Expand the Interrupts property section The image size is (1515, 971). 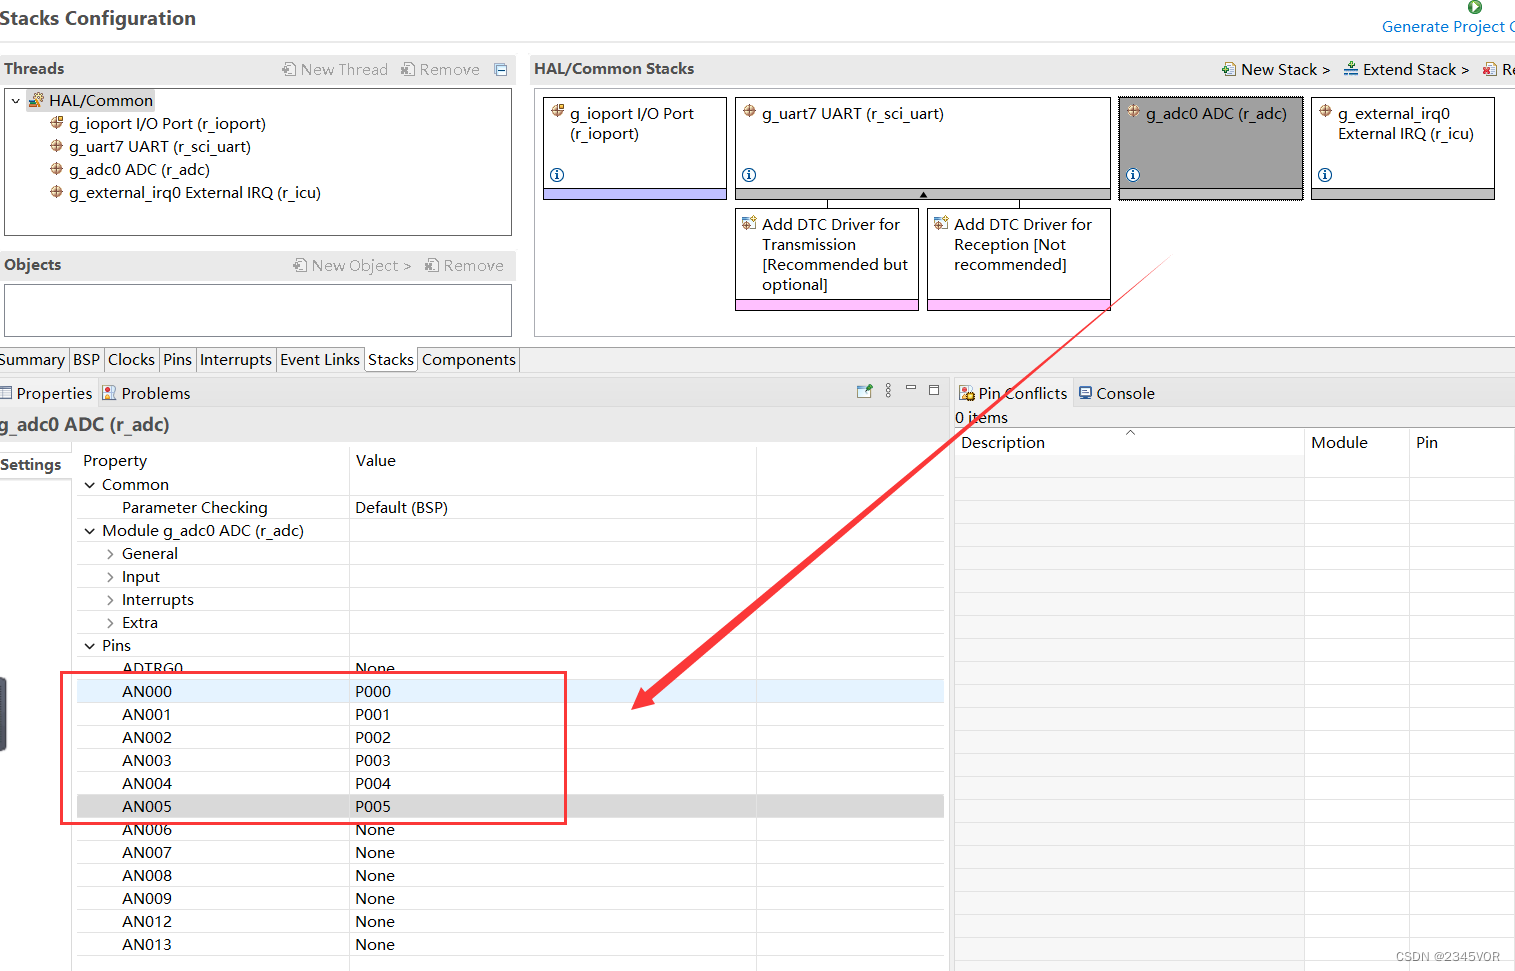coord(110,600)
